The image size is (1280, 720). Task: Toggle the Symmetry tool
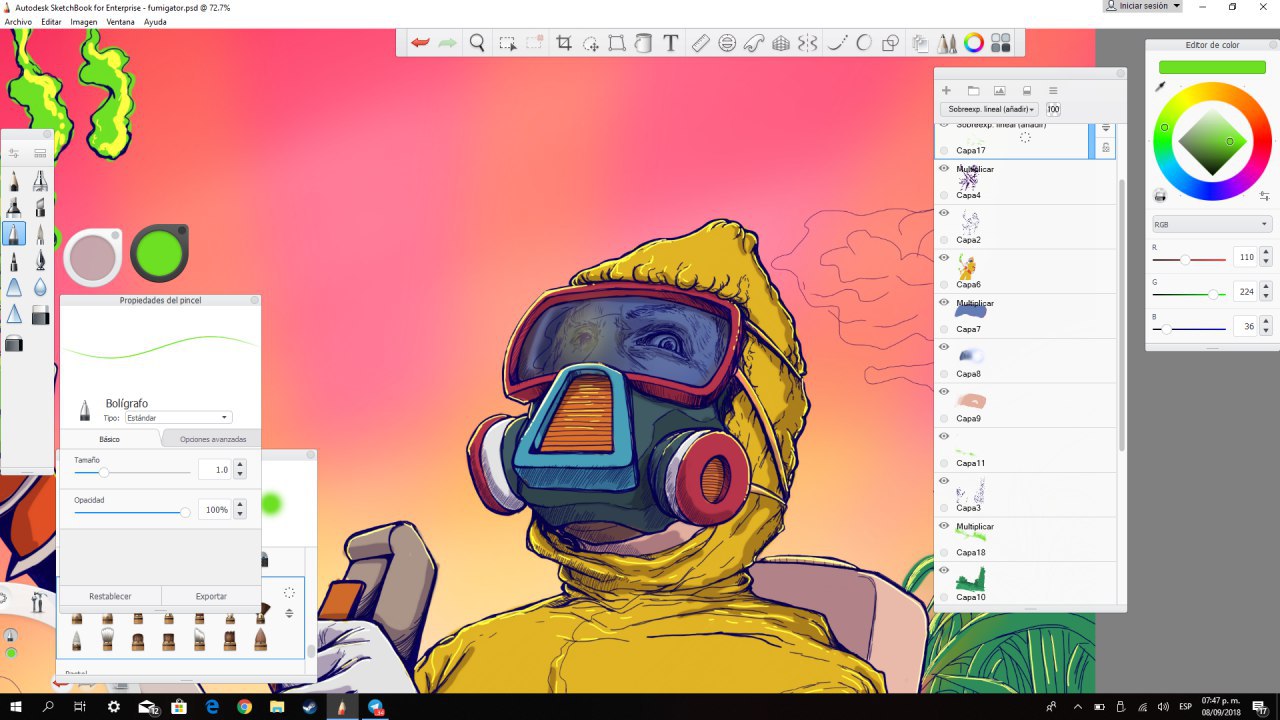point(808,43)
